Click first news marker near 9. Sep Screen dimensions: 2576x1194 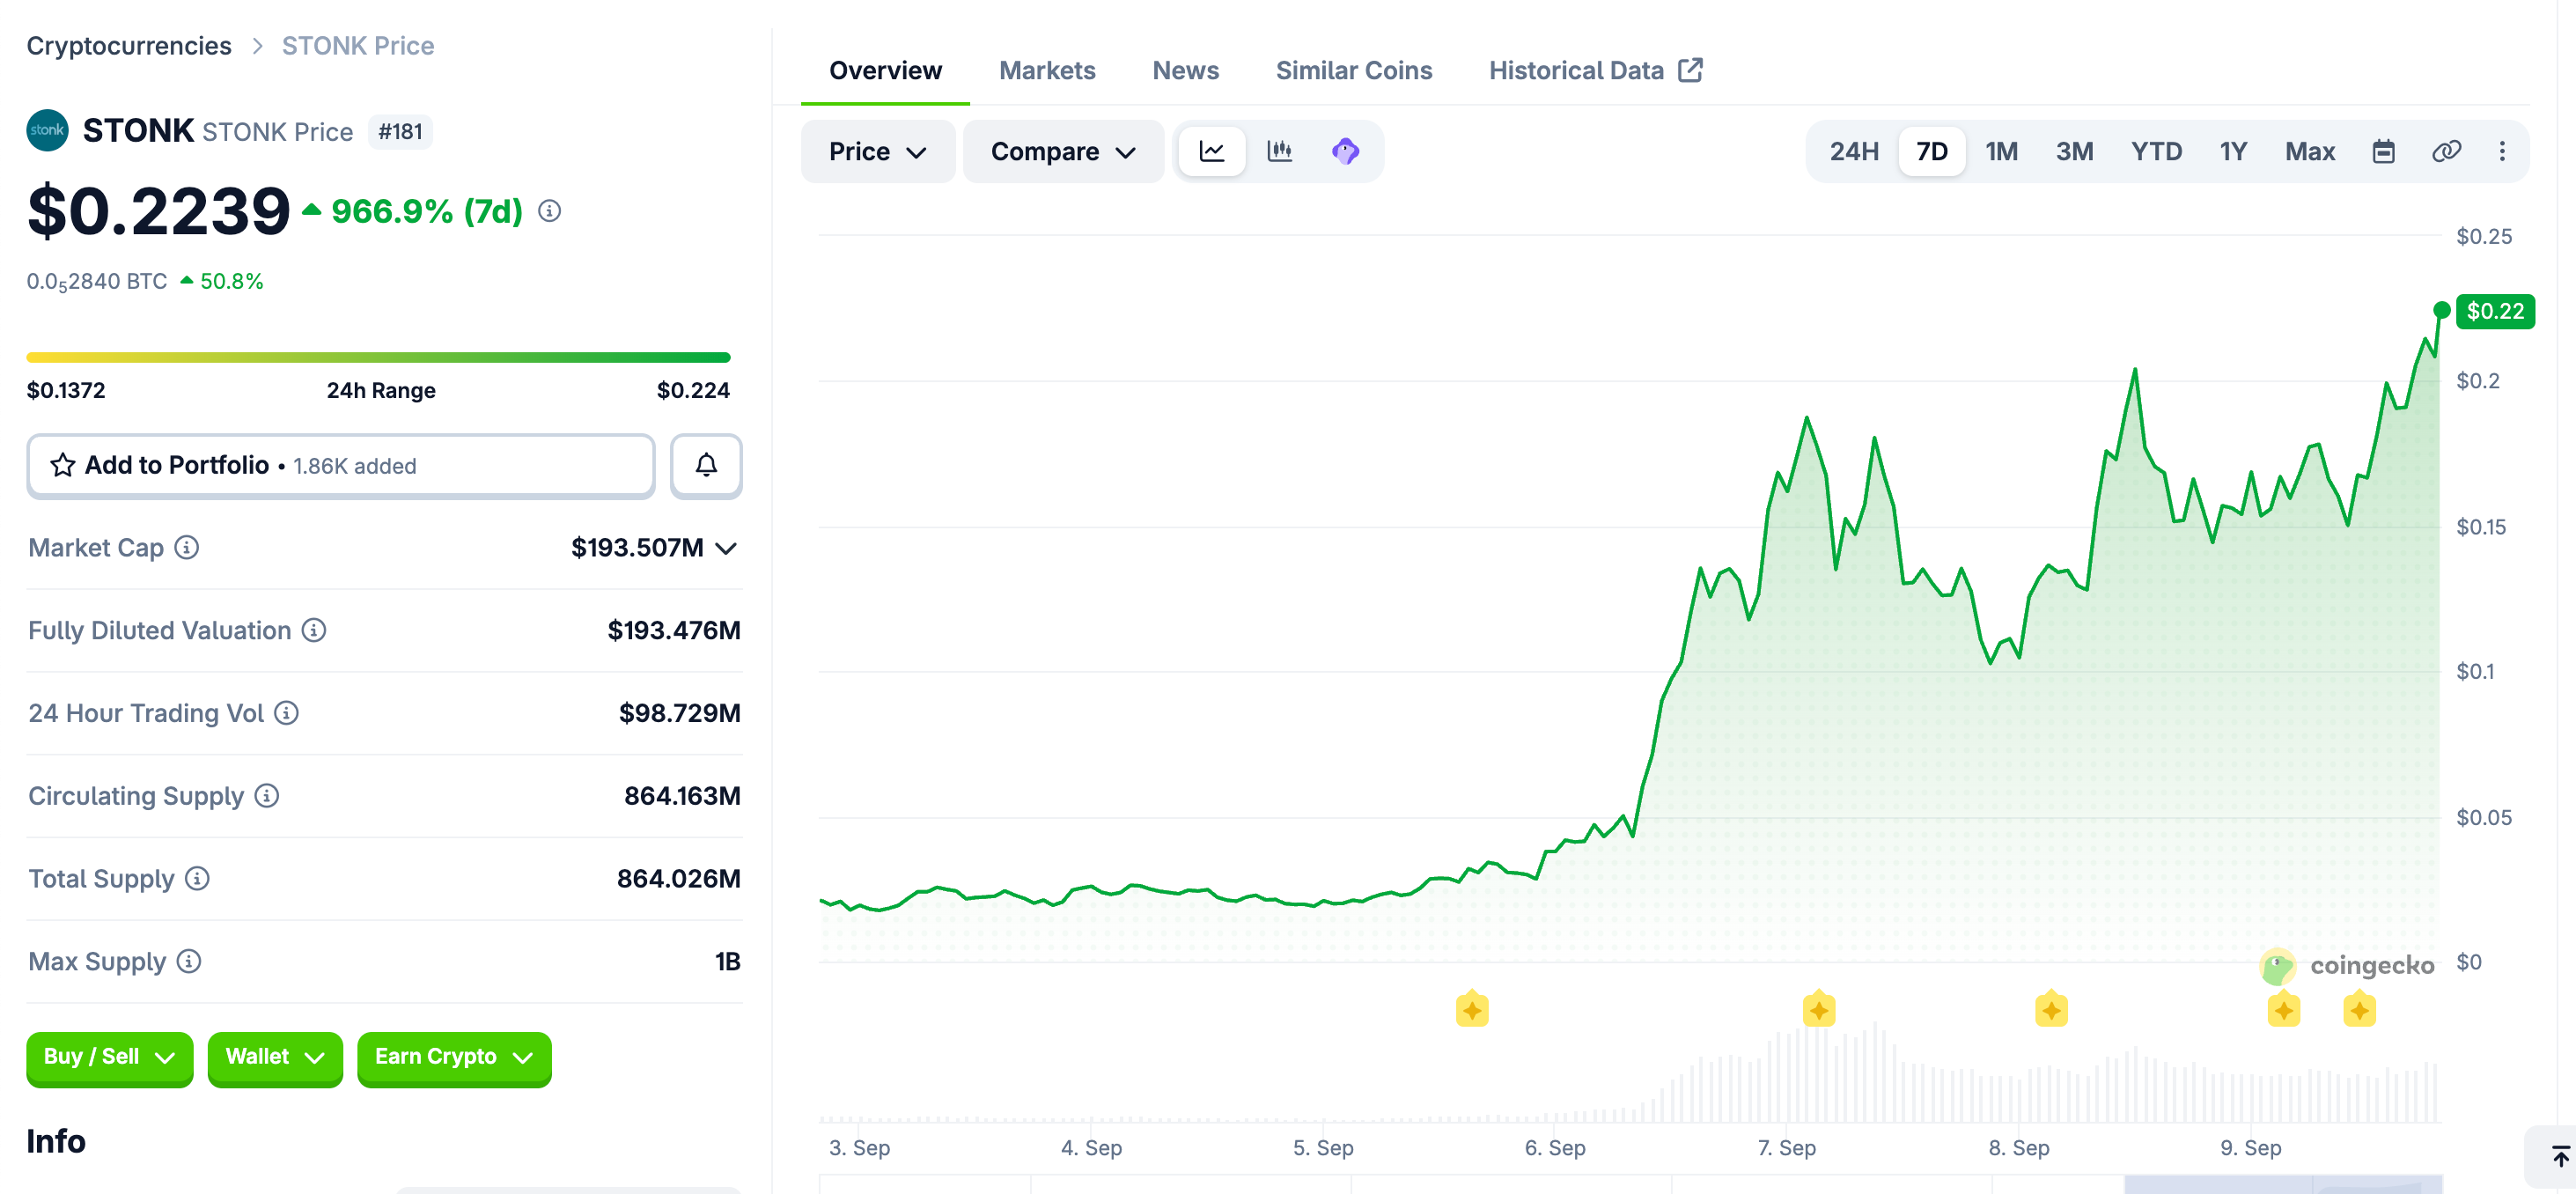[2283, 1009]
